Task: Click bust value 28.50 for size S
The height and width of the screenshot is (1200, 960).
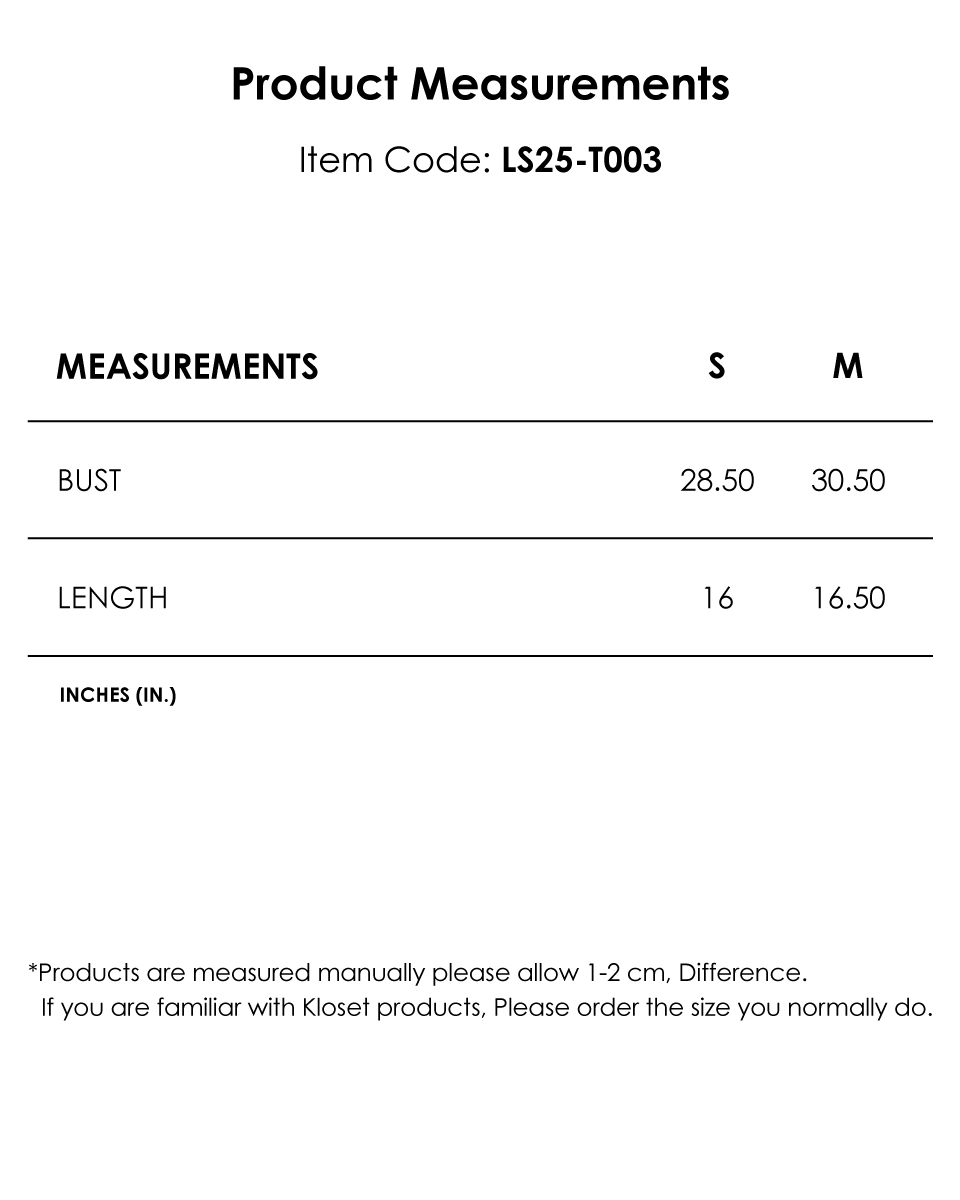Action: [x=717, y=481]
